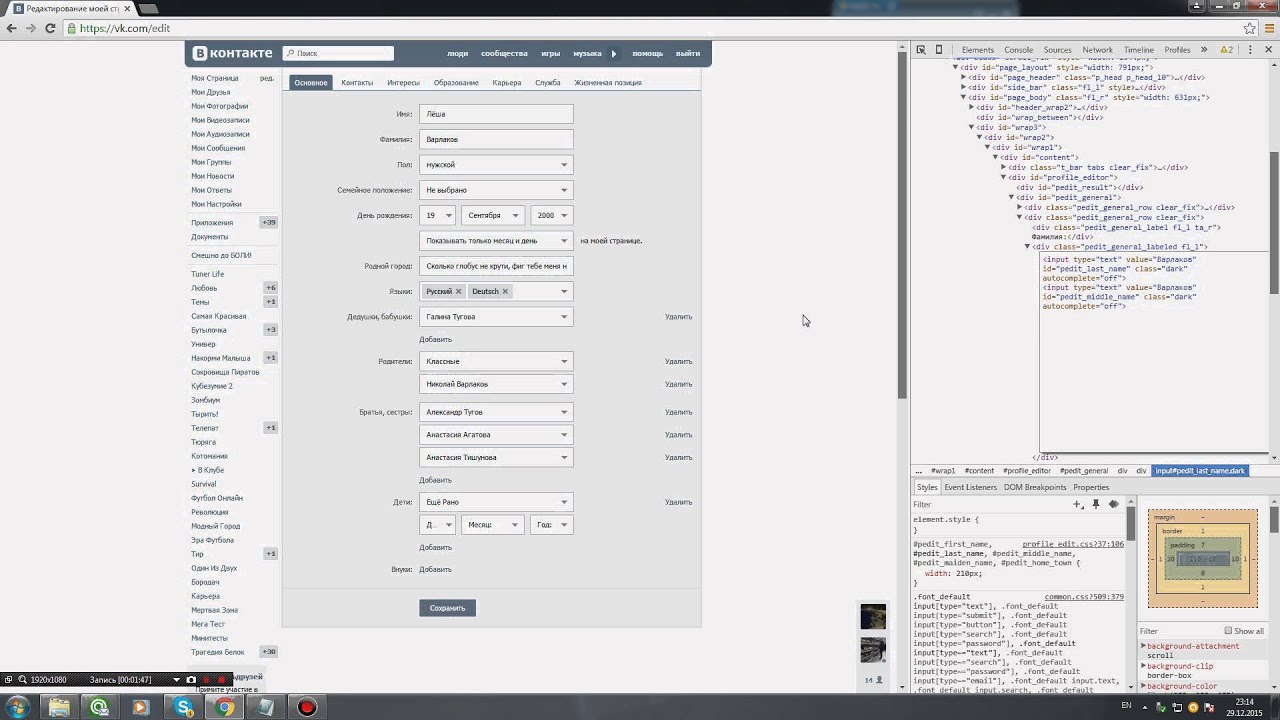Remove the Deutsch language tag
1280x720 pixels.
(x=505, y=291)
